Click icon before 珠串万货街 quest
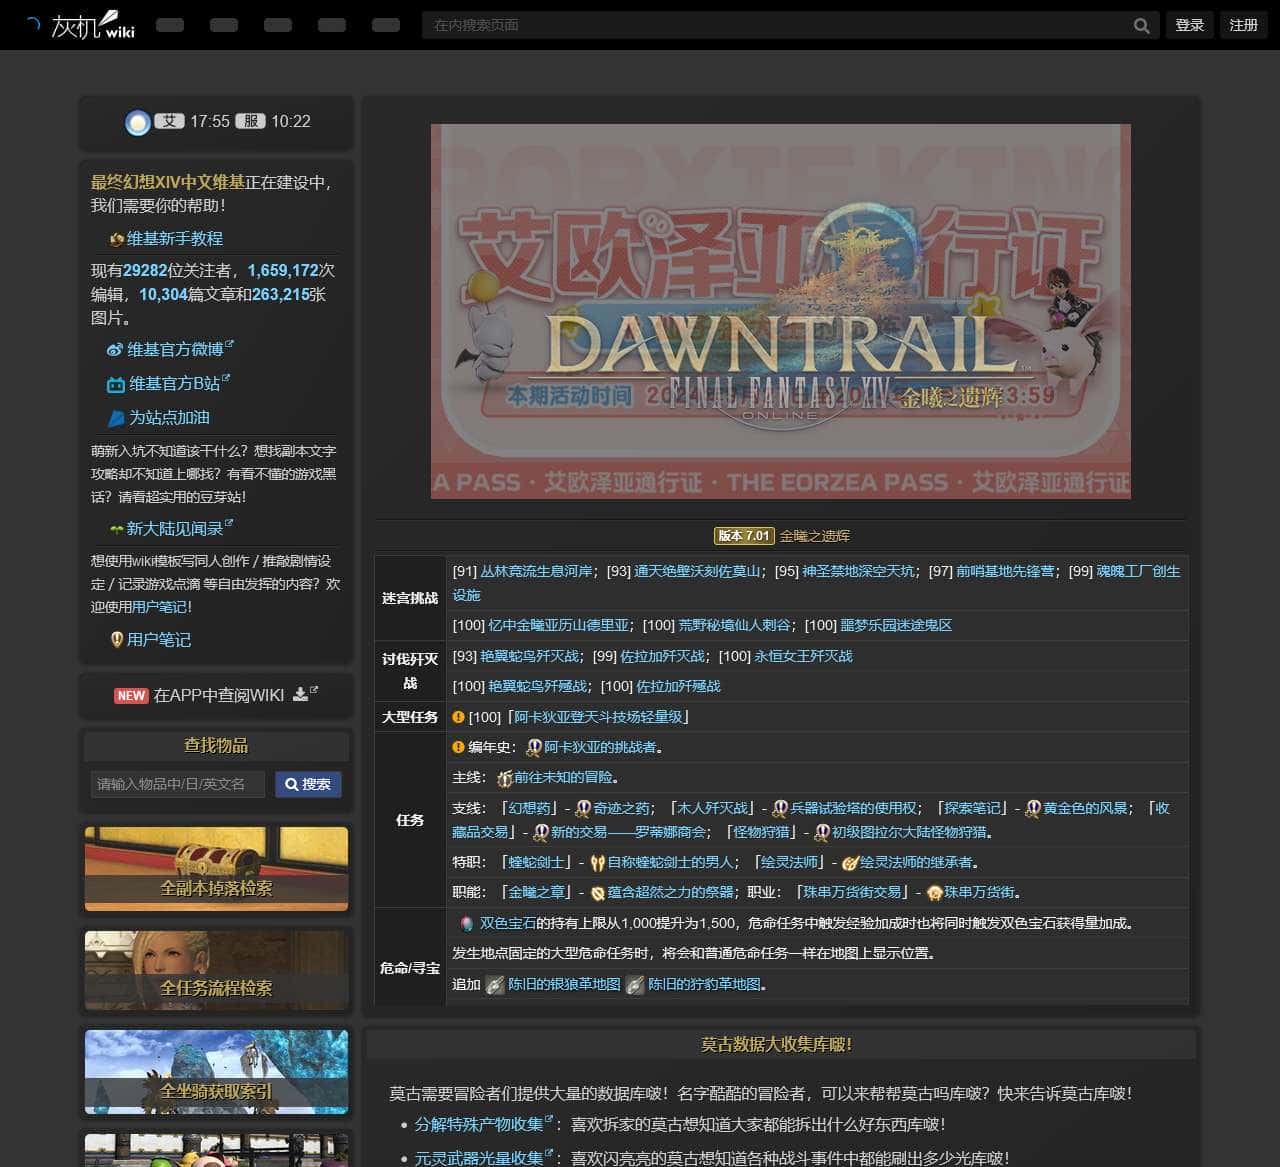1280x1167 pixels. click(x=934, y=893)
